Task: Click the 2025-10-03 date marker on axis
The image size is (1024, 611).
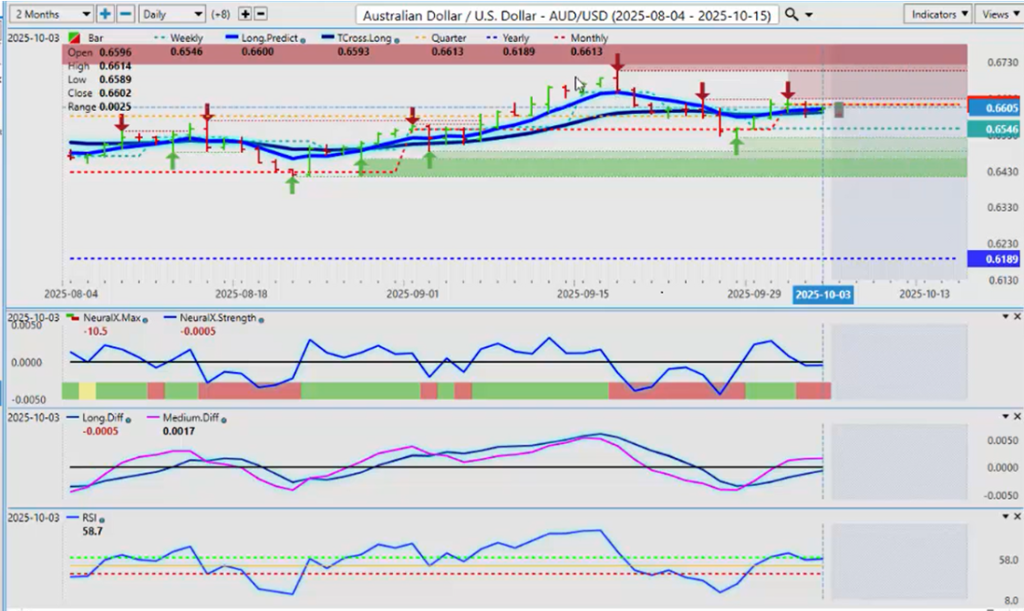Action: (x=822, y=296)
